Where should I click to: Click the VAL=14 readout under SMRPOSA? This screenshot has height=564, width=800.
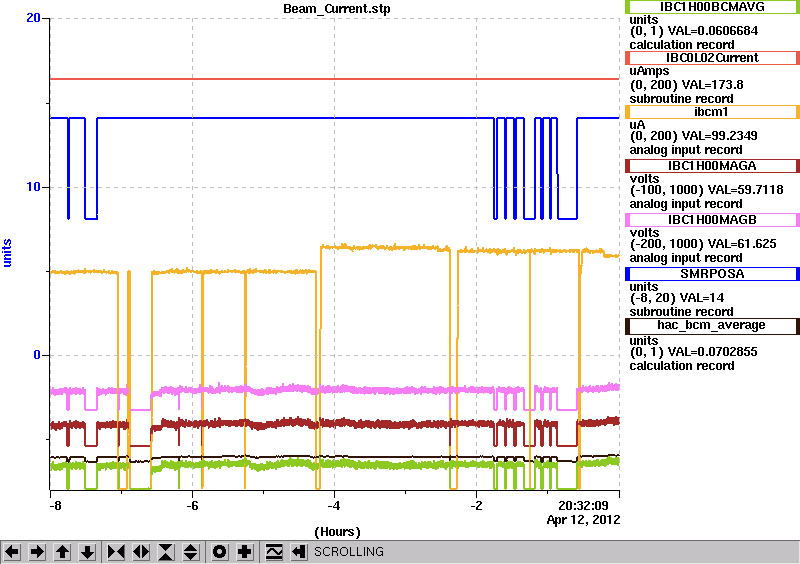tap(695, 298)
